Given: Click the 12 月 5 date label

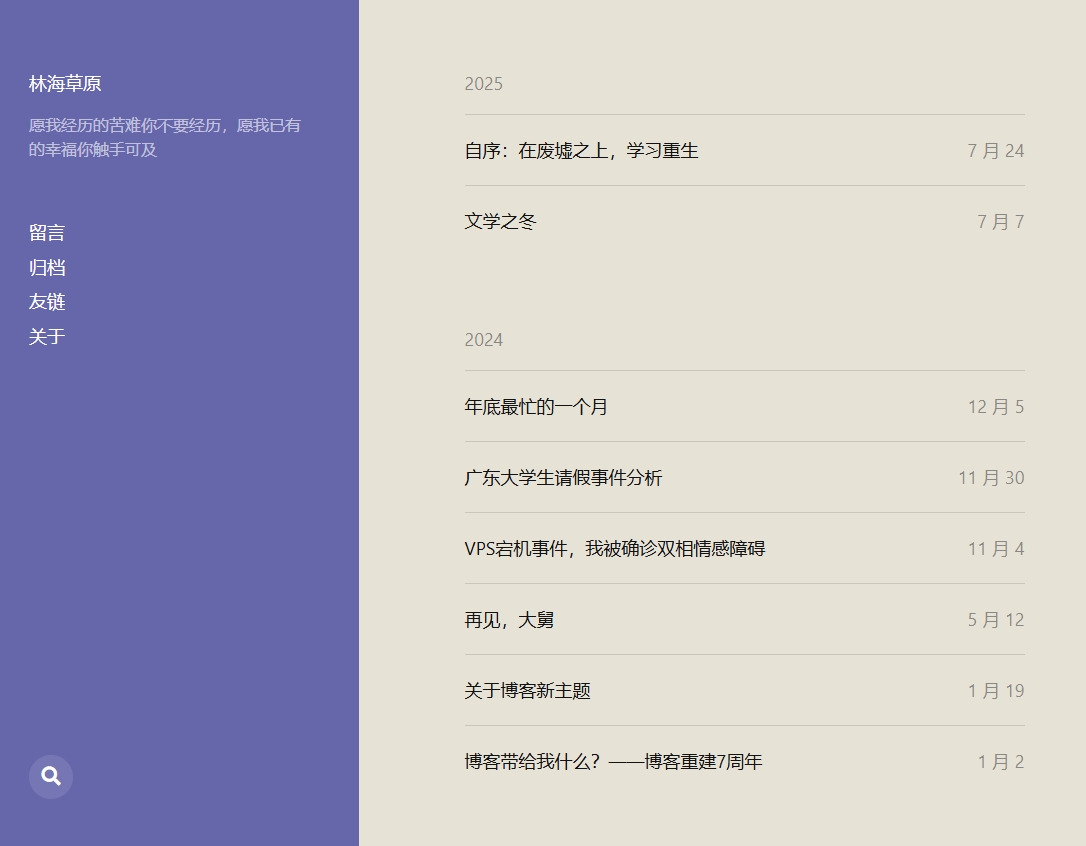Looking at the screenshot, I should click(995, 407).
